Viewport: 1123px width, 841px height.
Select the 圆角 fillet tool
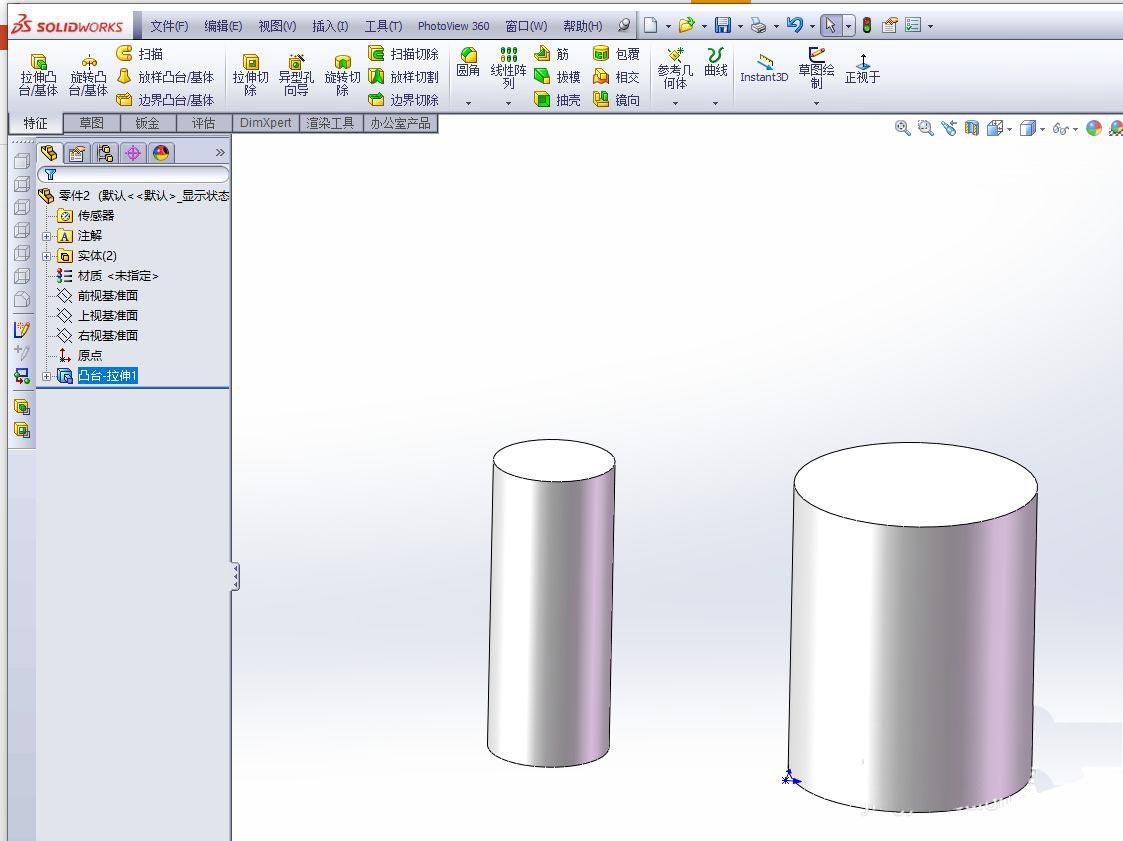click(468, 62)
